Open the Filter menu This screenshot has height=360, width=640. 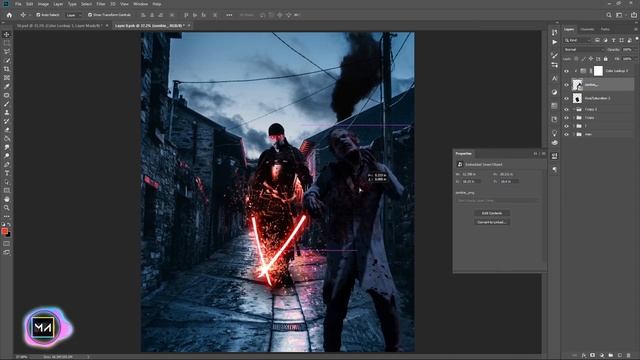[100, 4]
